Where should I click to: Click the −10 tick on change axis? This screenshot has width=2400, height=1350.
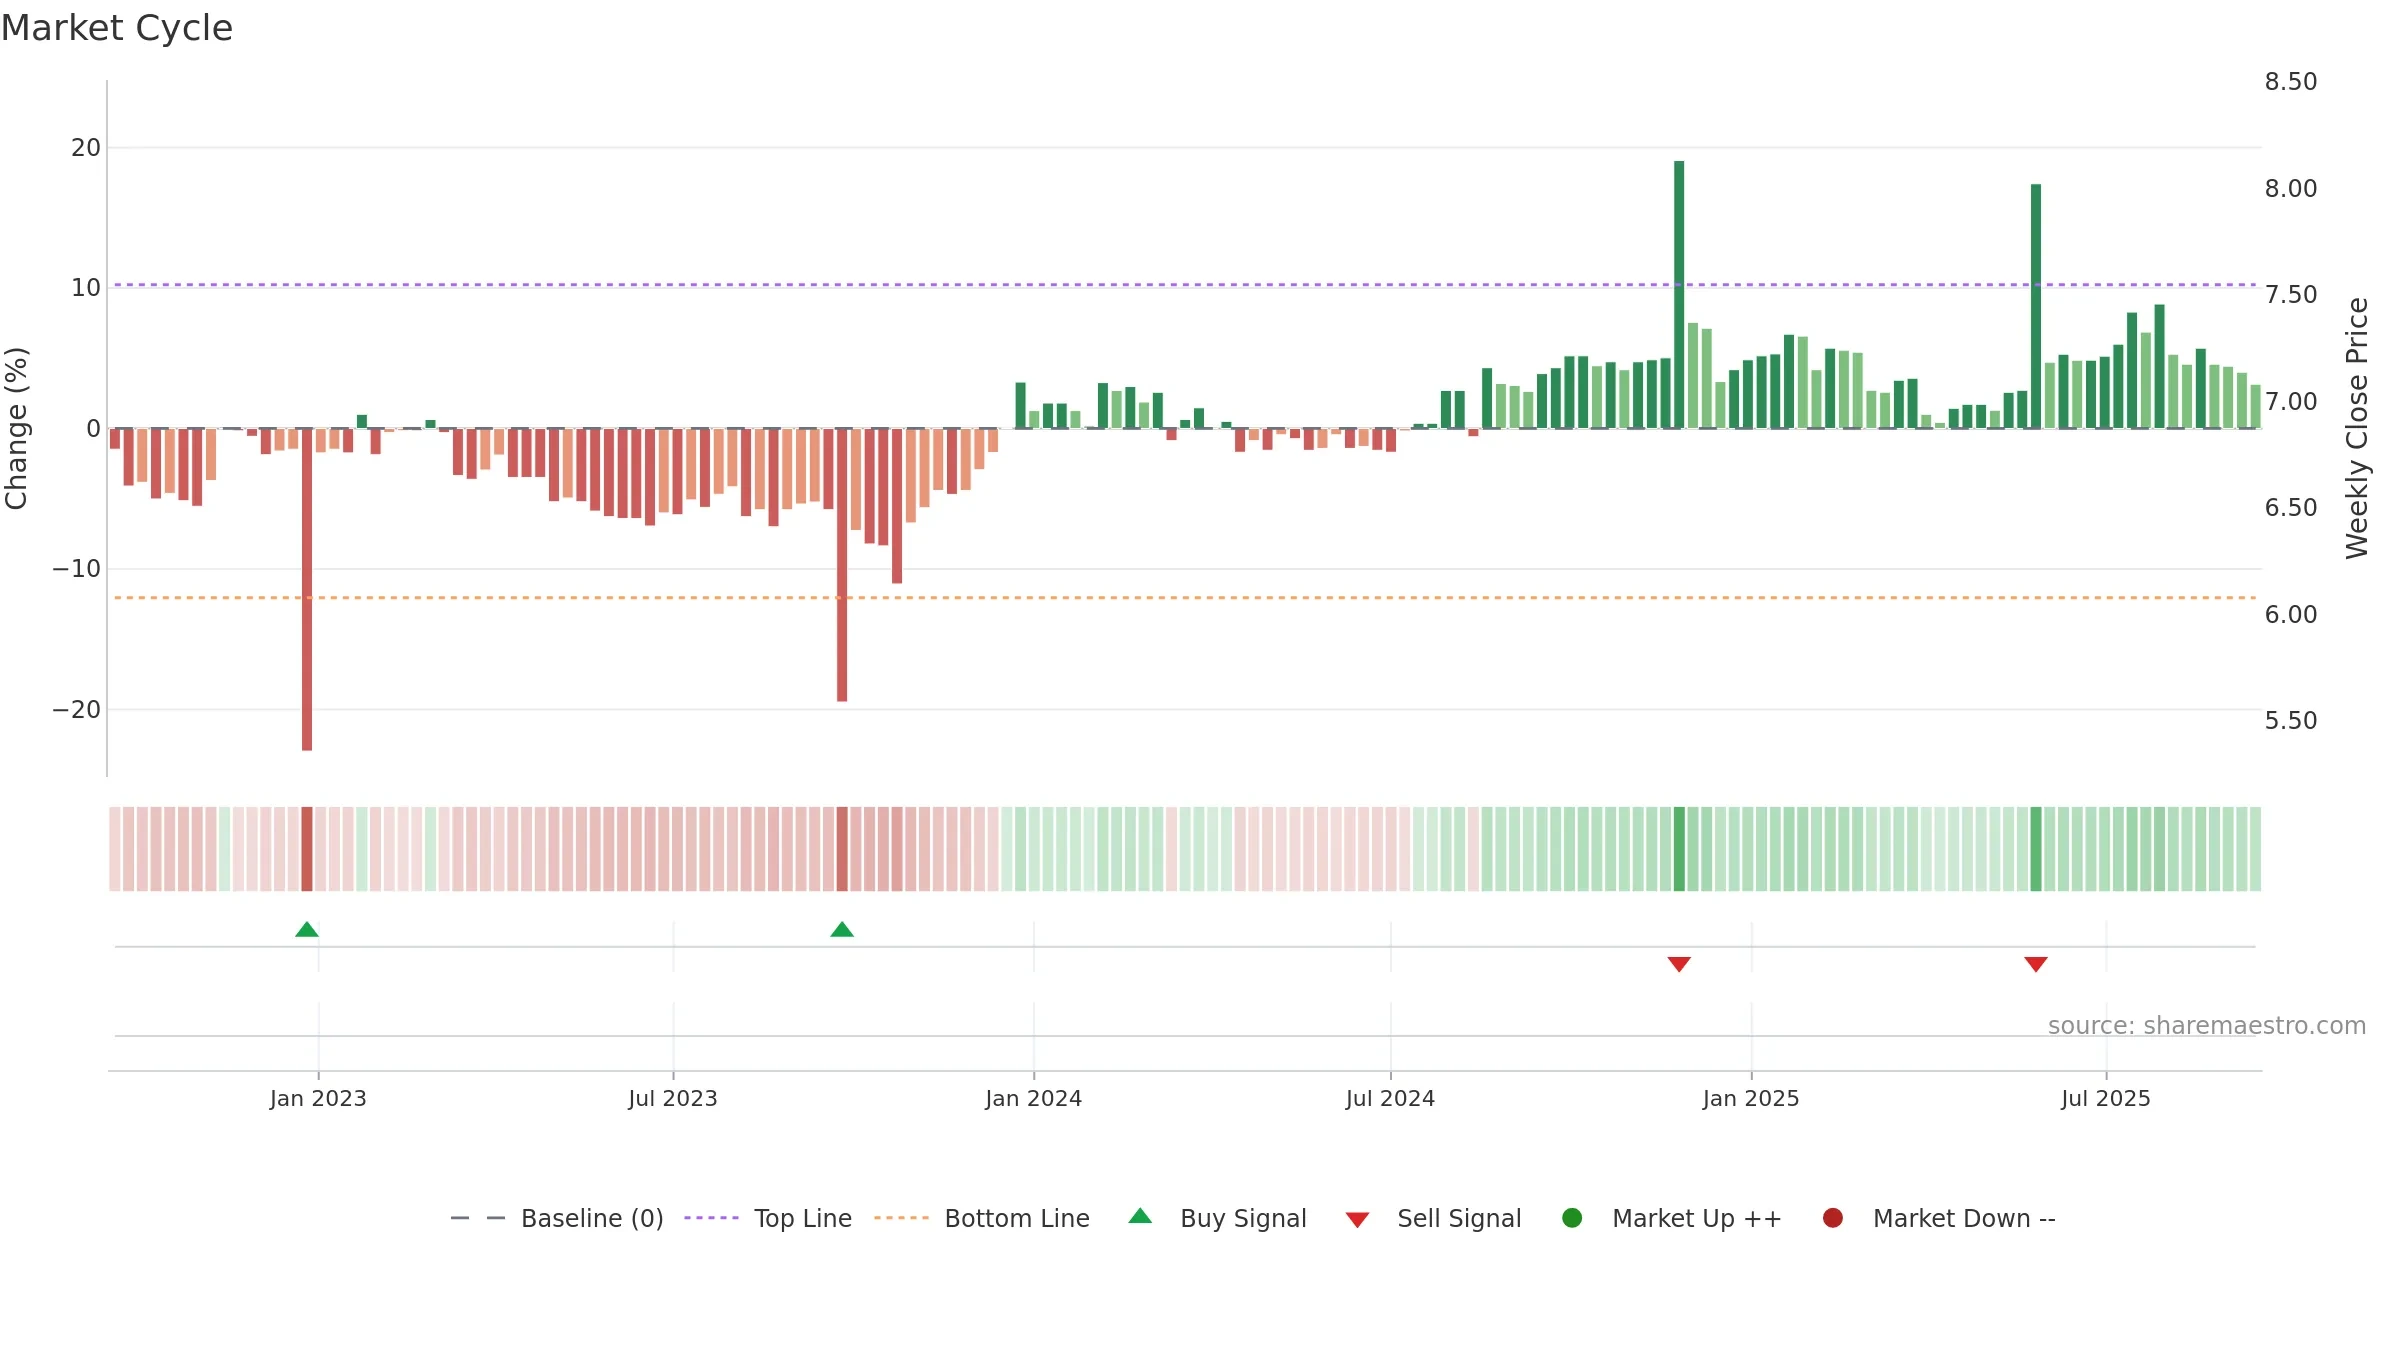coord(77,569)
